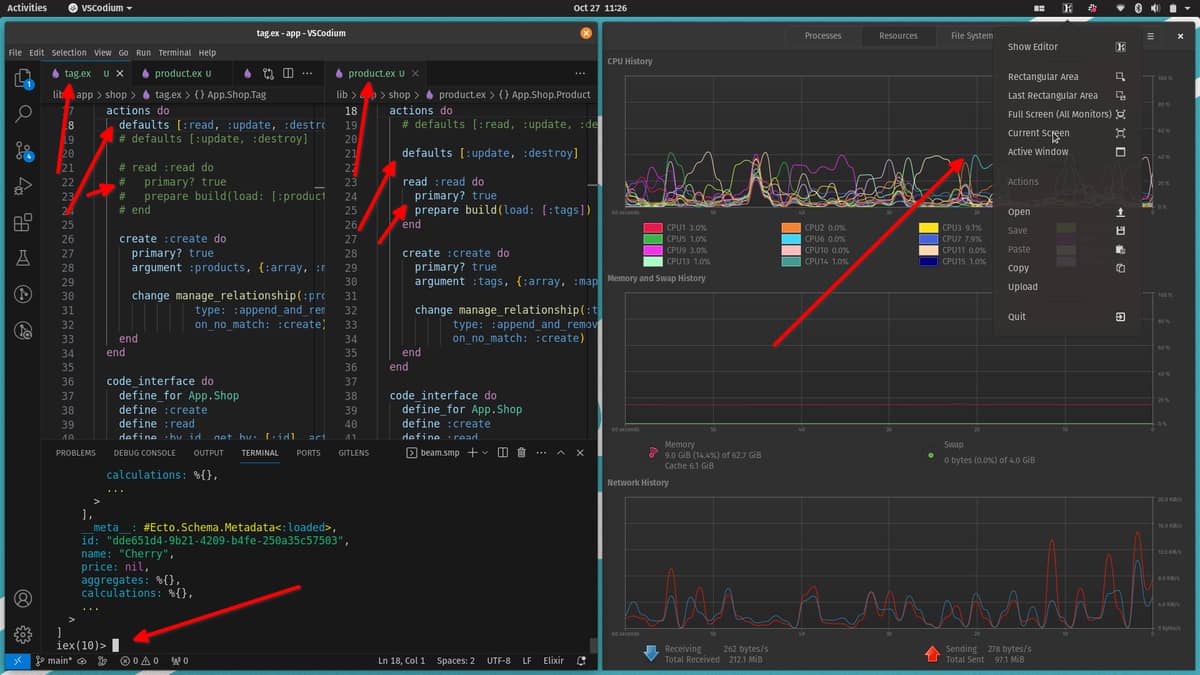Viewport: 1200px width, 675px height.
Task: Click App.Shop.Product breadcrumb in right editor
Action: coord(546,94)
